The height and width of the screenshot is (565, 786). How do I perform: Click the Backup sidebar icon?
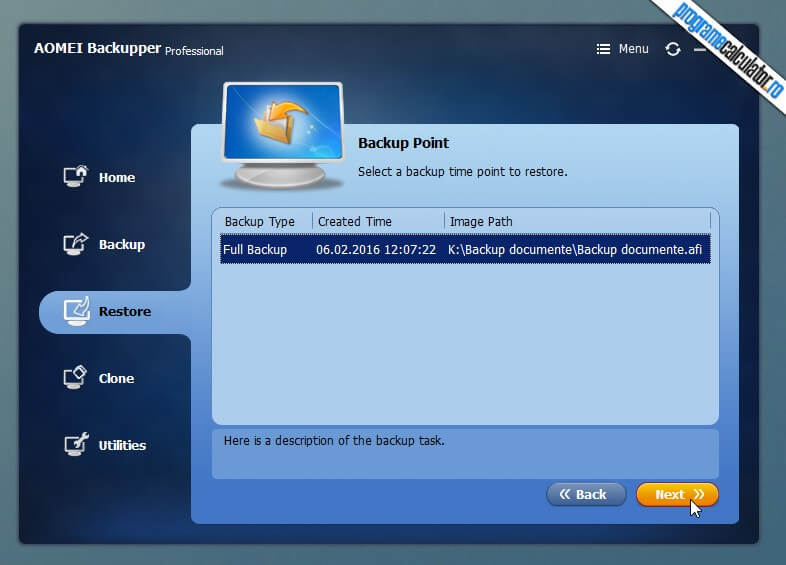click(76, 244)
